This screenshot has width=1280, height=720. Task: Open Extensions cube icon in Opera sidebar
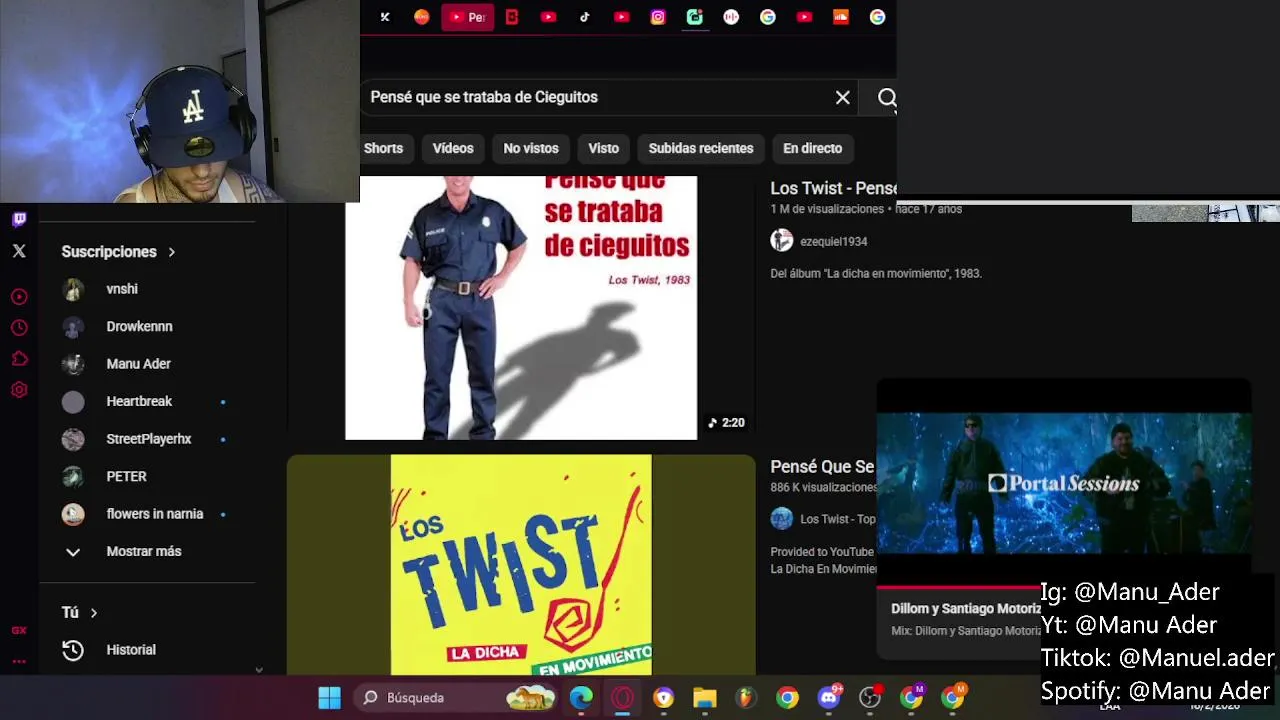click(x=19, y=359)
